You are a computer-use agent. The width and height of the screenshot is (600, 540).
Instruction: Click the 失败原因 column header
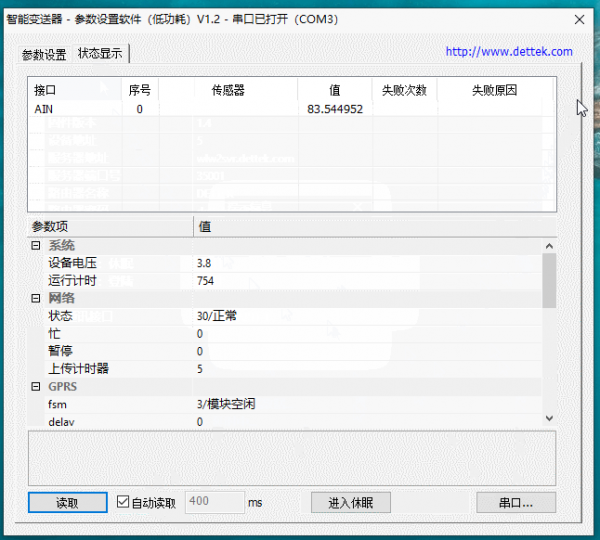pyautogui.click(x=494, y=90)
